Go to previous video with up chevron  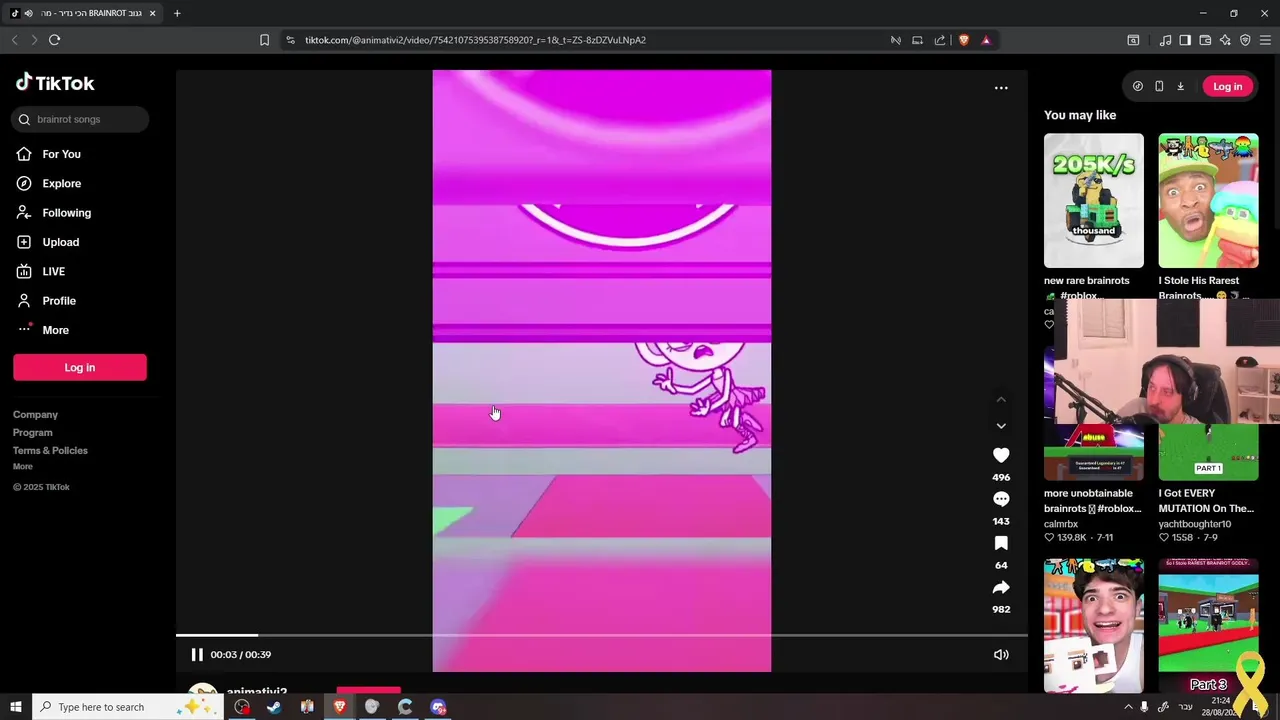[x=1001, y=400]
